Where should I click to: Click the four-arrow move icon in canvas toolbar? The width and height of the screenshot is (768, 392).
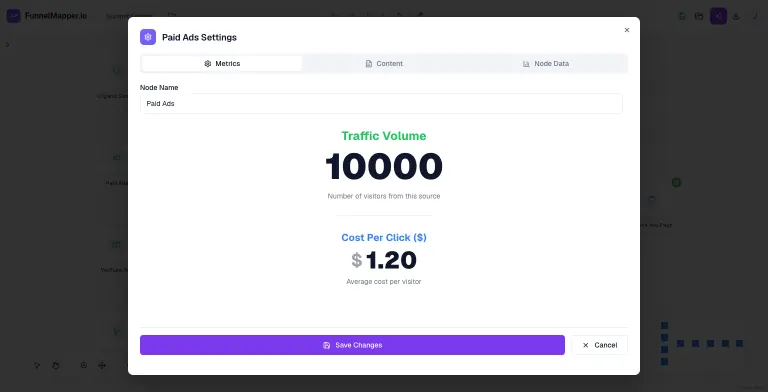click(102, 365)
